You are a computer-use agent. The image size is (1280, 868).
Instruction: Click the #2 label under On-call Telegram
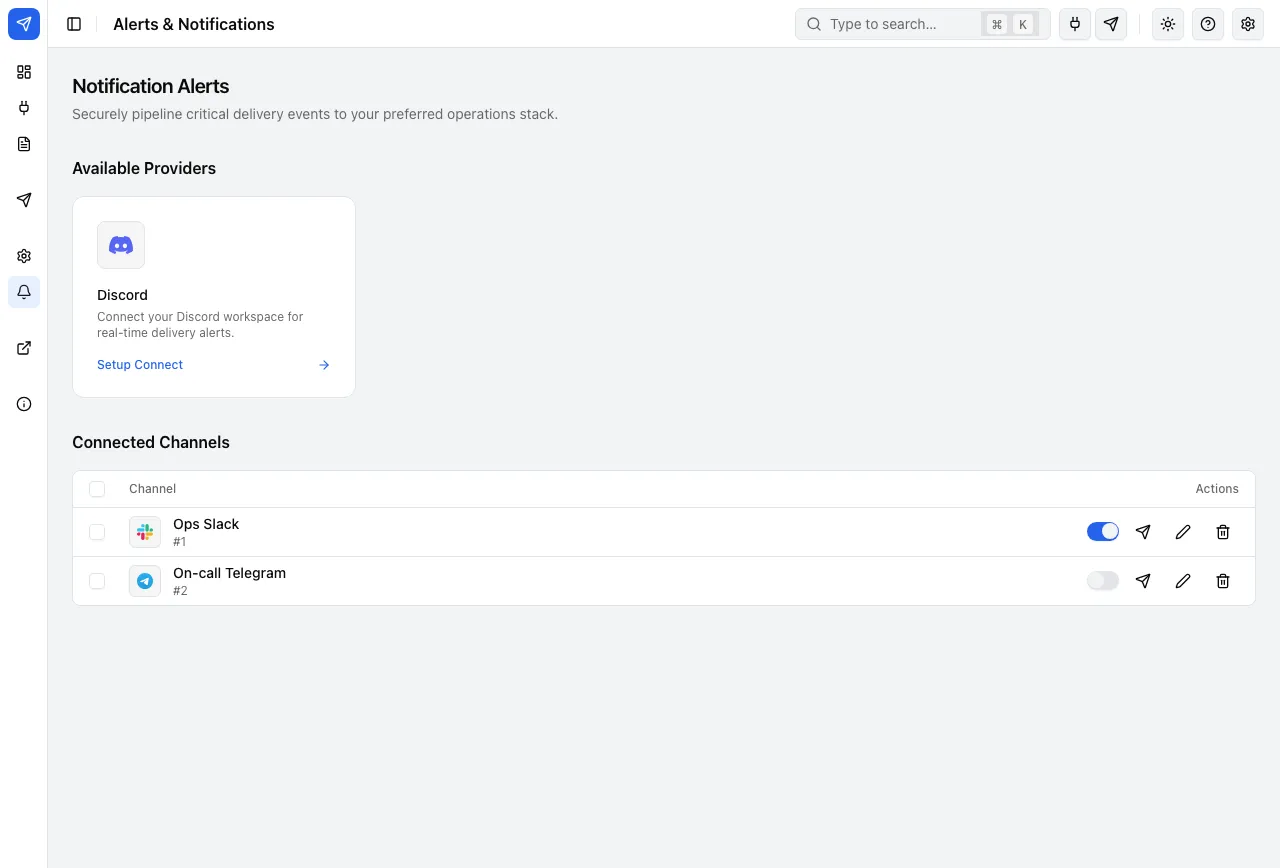pyautogui.click(x=180, y=591)
